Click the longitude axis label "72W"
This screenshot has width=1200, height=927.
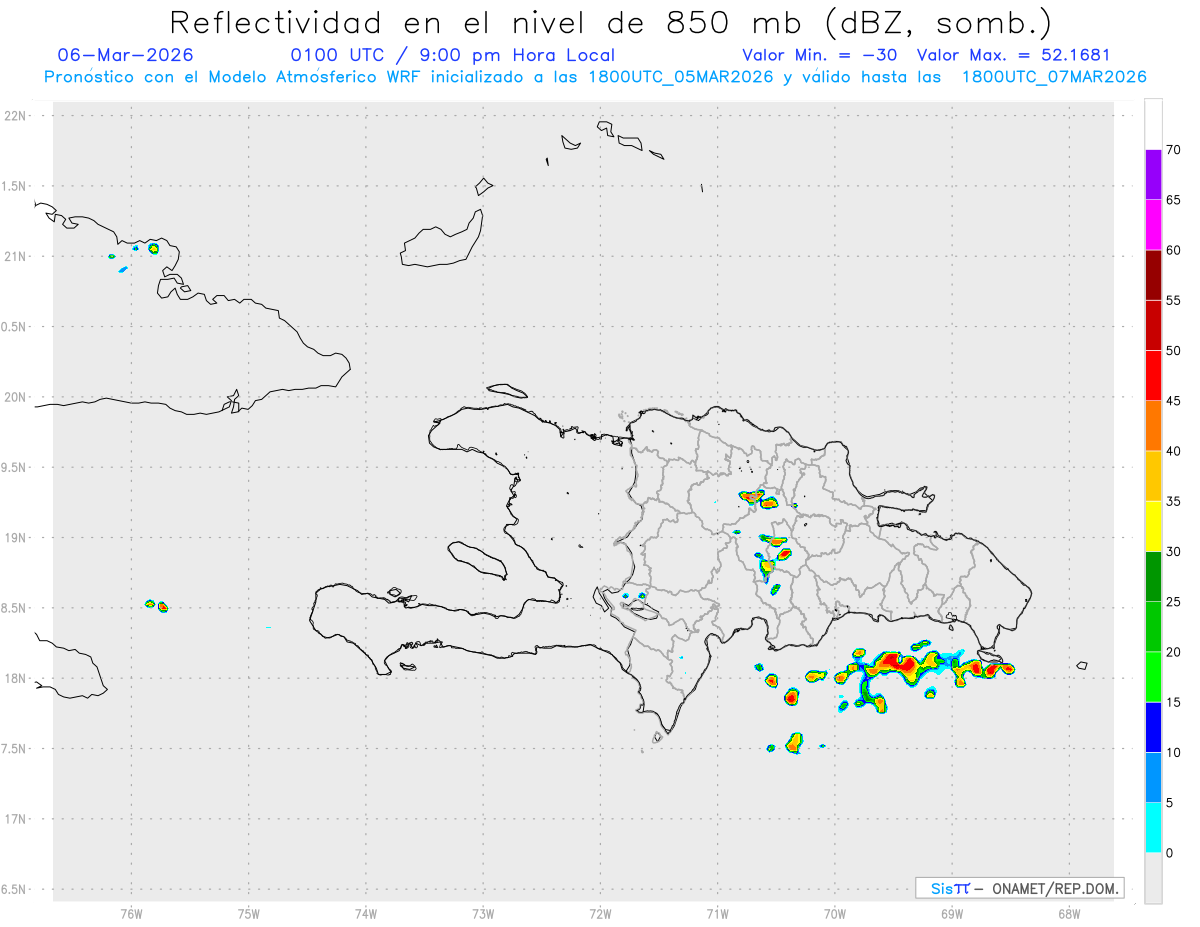click(600, 914)
